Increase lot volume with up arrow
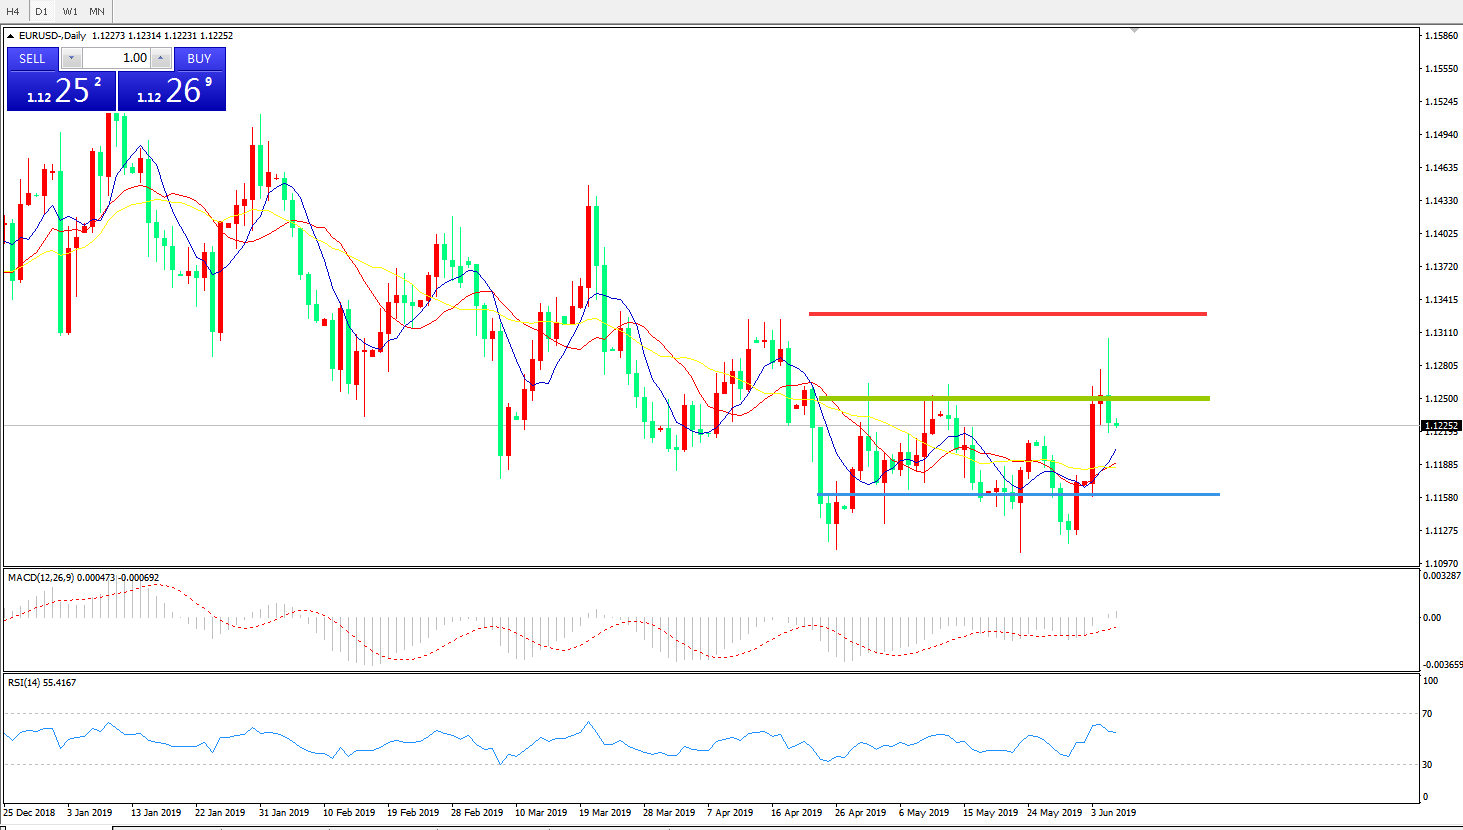Viewport: 1463px width, 830px height. (x=160, y=58)
